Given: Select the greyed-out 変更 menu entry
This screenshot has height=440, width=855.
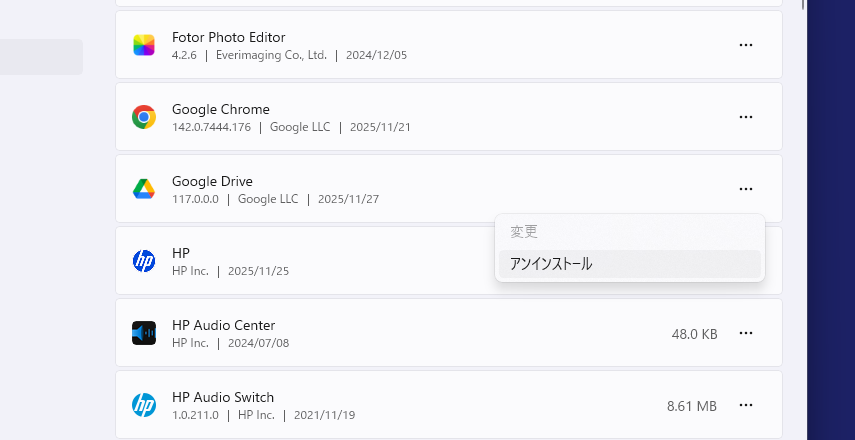Looking at the screenshot, I should (524, 232).
